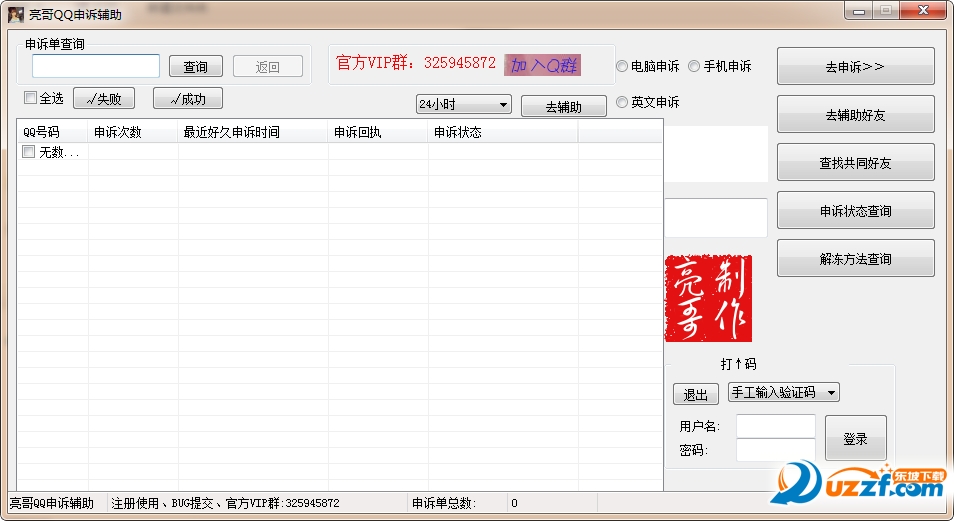Click the 官方VIP群: 325945872 red text
The height and width of the screenshot is (521, 954).
[x=416, y=63]
